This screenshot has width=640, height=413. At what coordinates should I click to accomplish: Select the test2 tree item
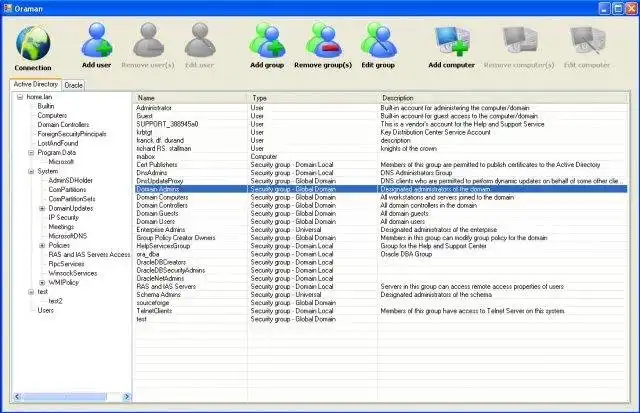point(56,301)
